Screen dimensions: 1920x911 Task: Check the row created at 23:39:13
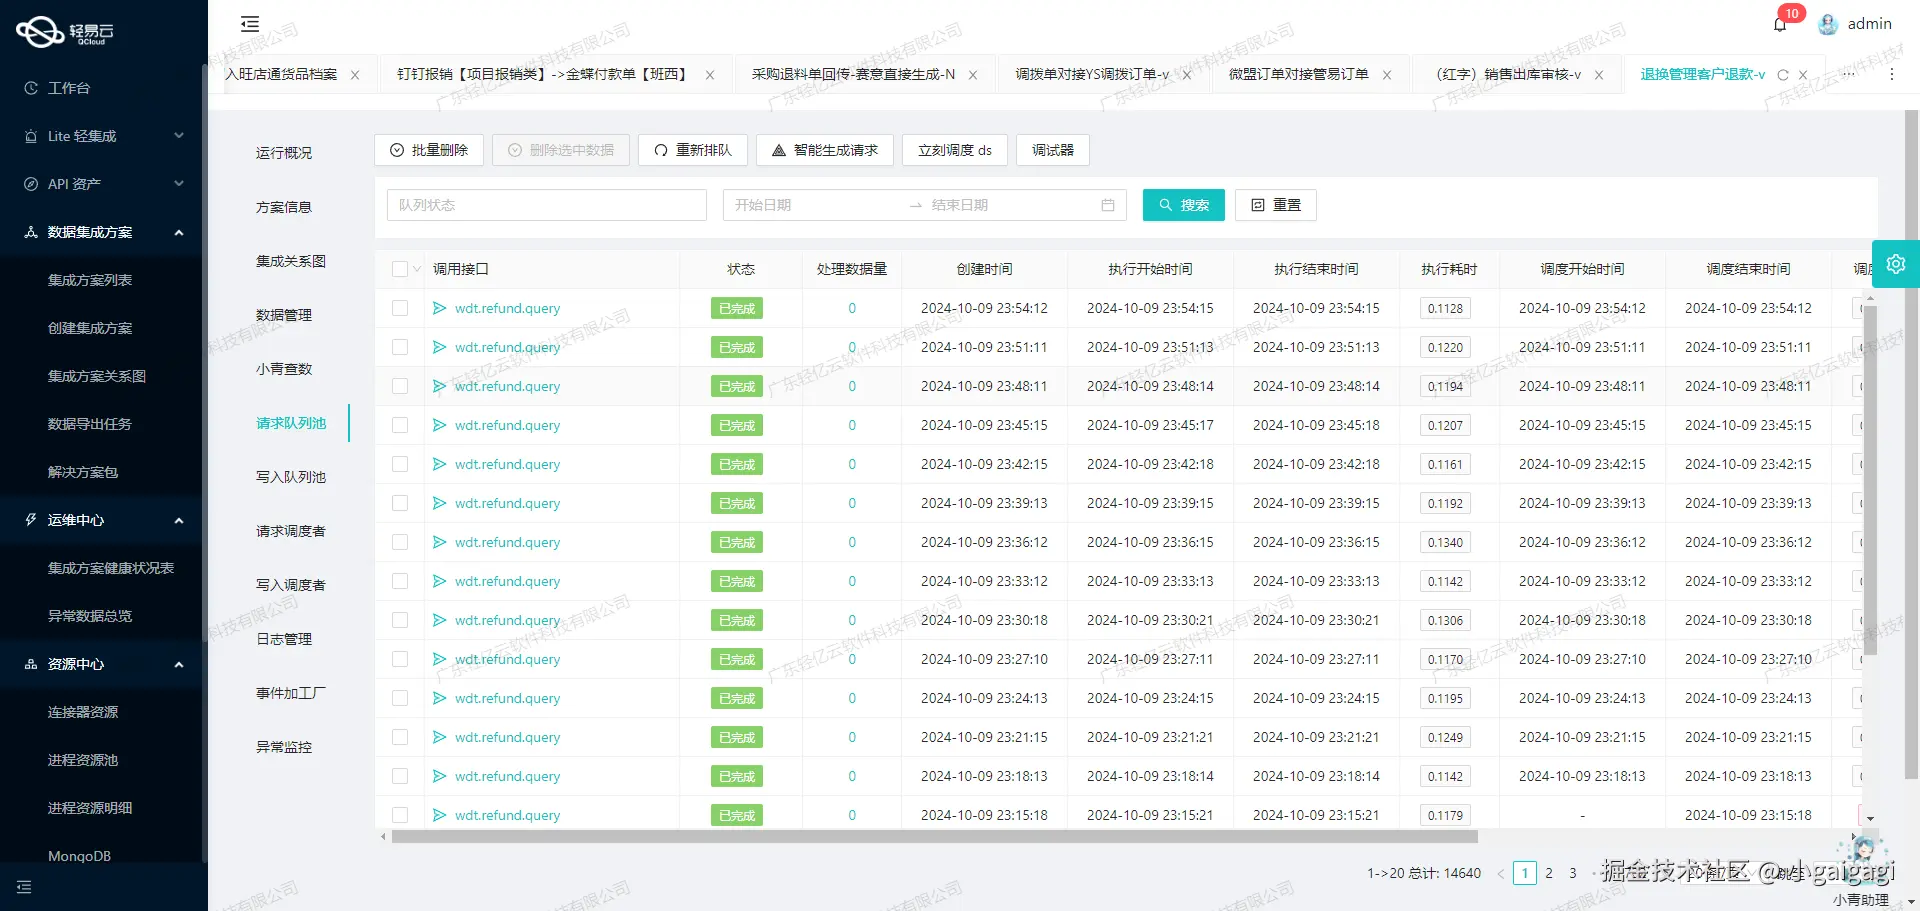coord(399,503)
